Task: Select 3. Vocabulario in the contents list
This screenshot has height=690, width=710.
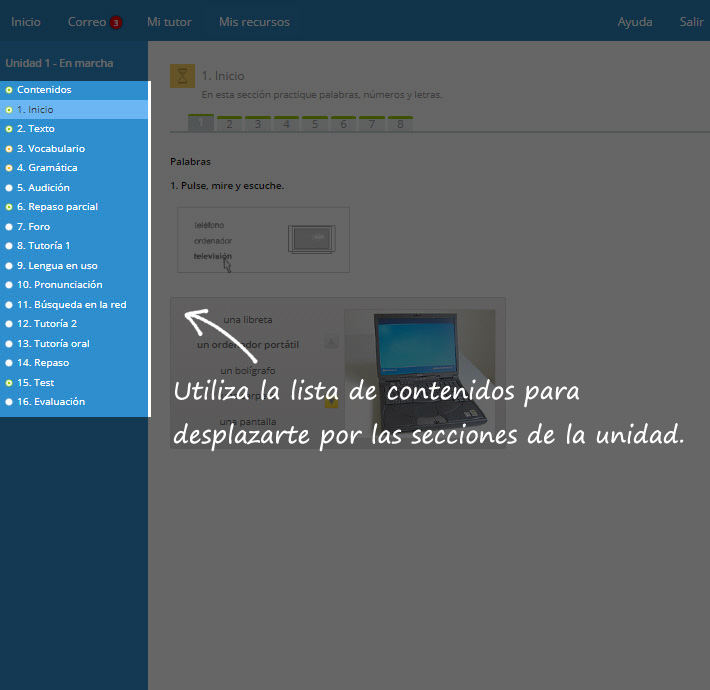Action: click(50, 149)
